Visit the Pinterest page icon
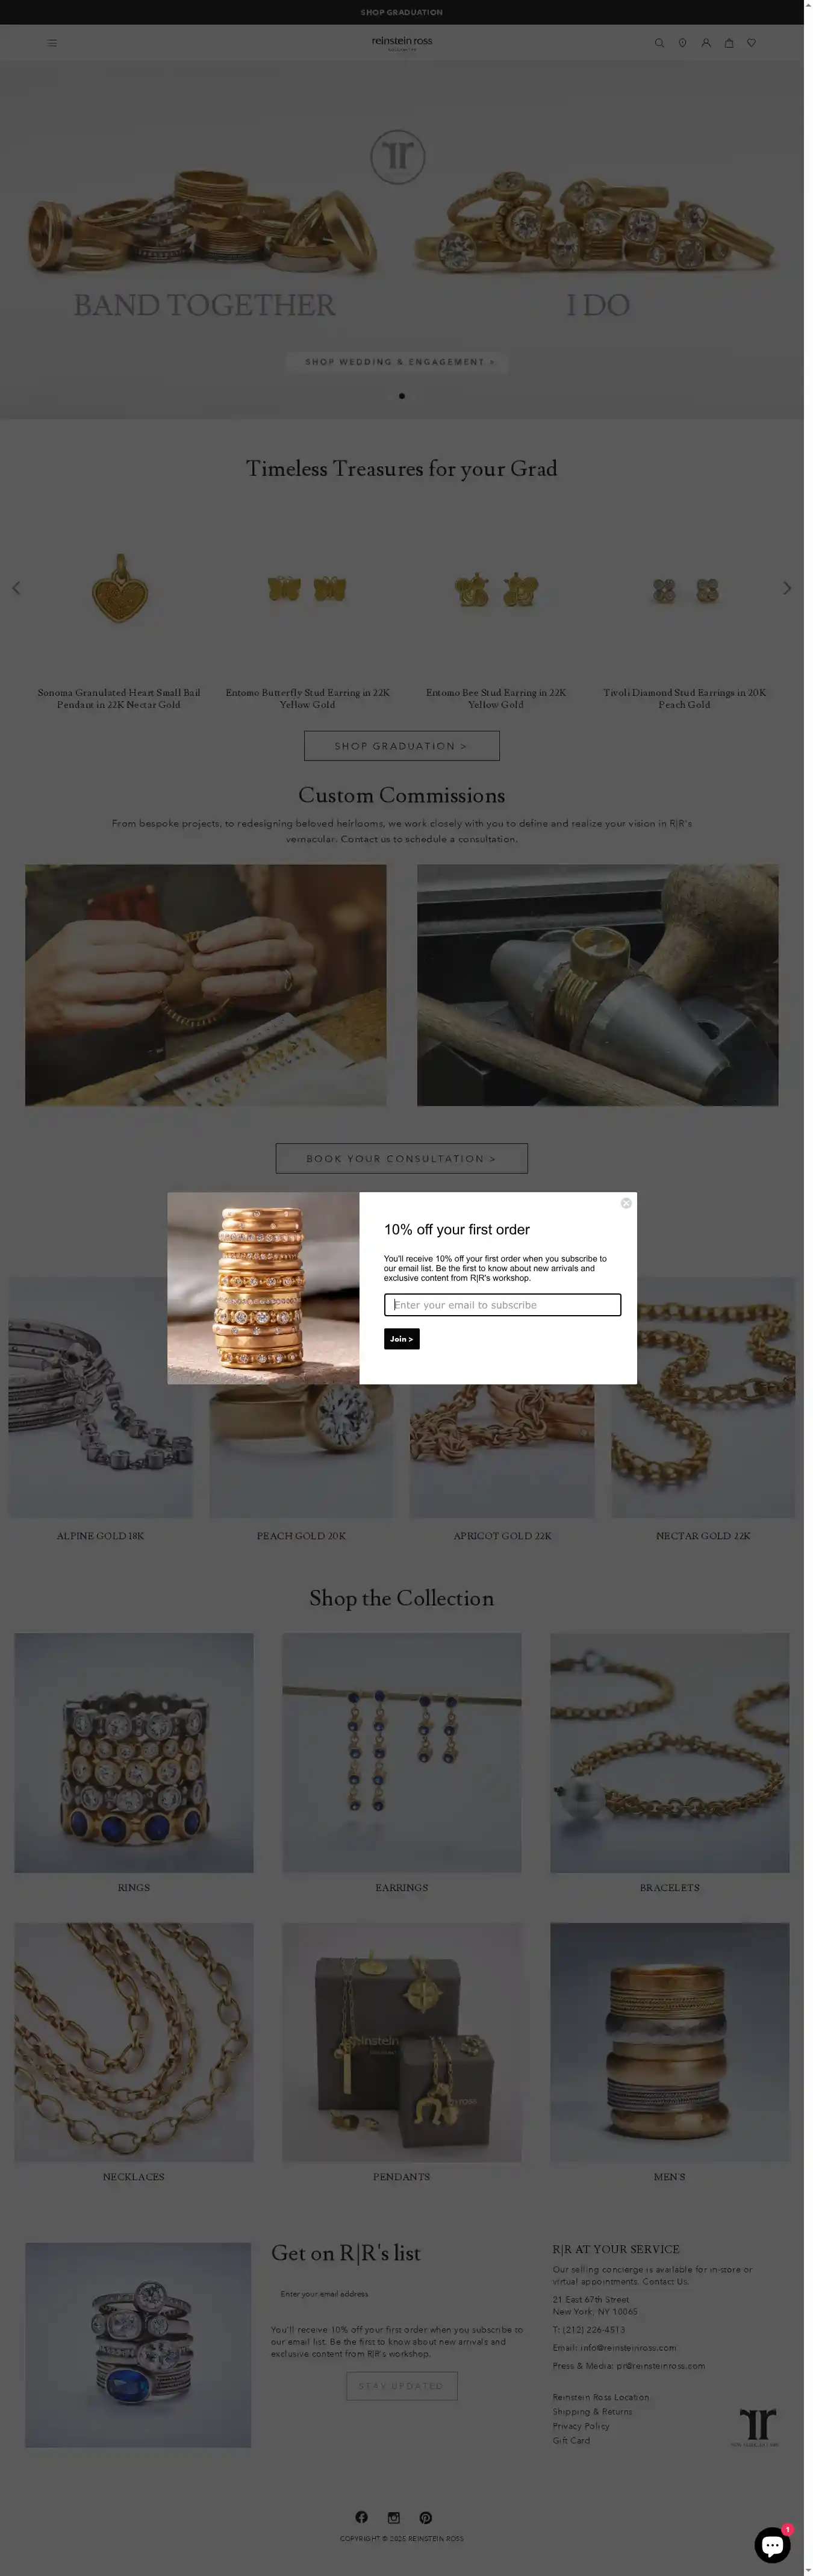 pos(426,2517)
